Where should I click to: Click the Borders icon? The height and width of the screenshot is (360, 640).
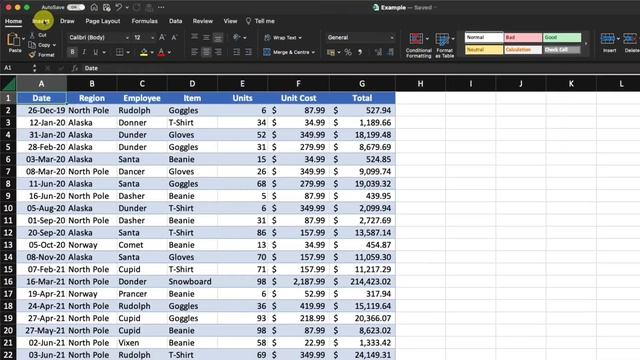119,52
